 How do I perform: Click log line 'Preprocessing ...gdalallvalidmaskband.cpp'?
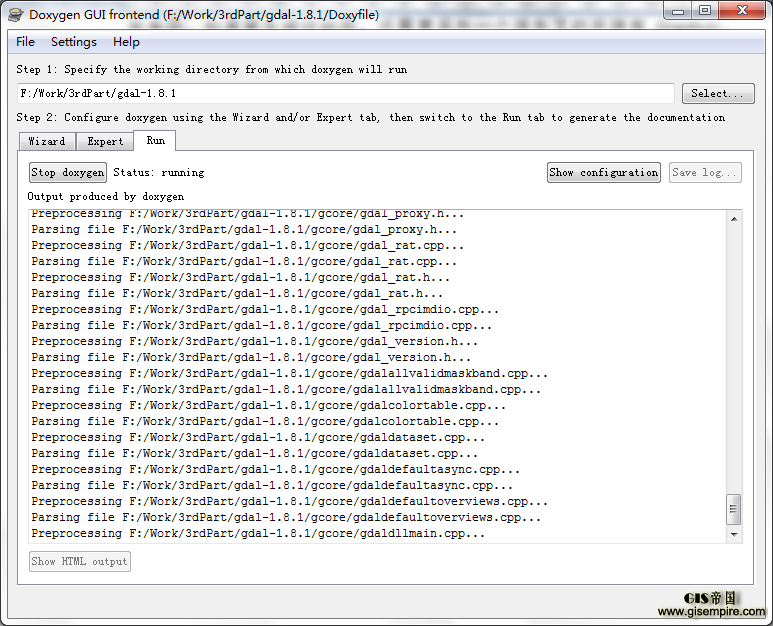289,374
